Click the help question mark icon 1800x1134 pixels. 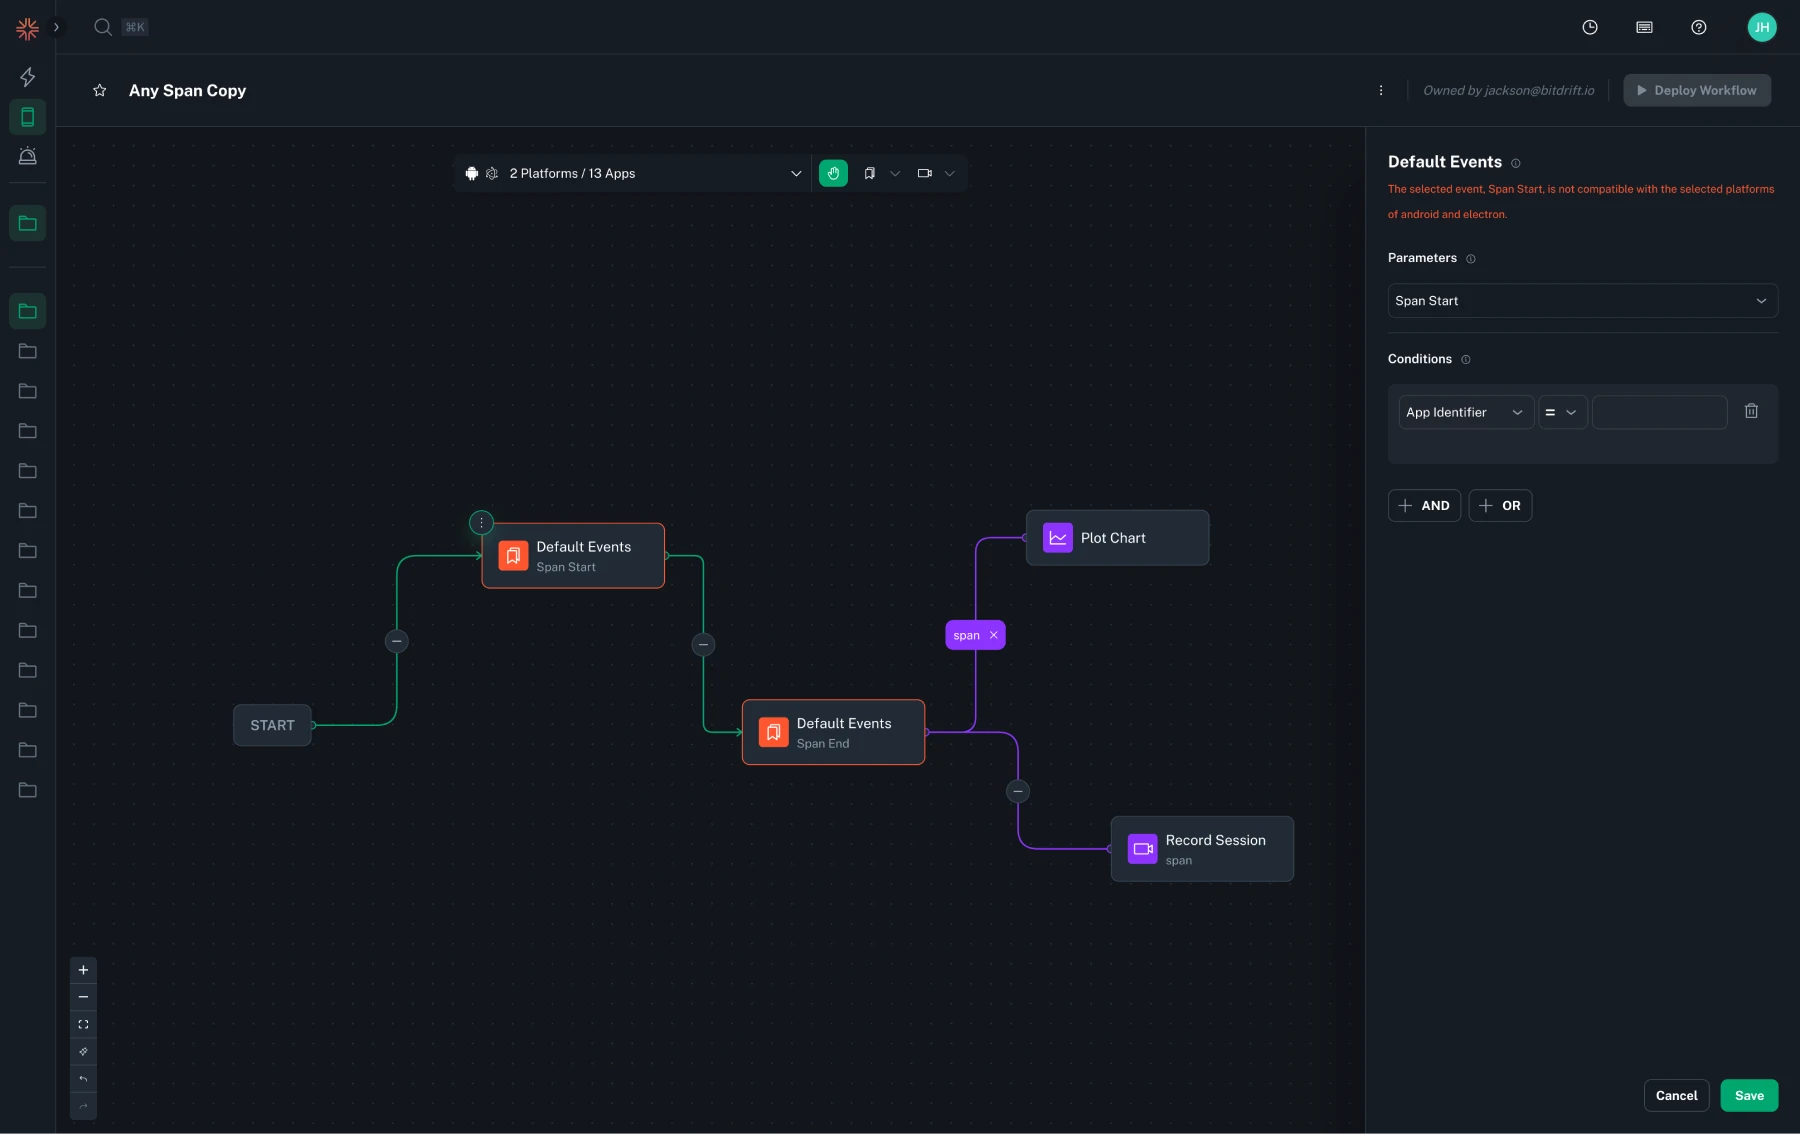1698,27
